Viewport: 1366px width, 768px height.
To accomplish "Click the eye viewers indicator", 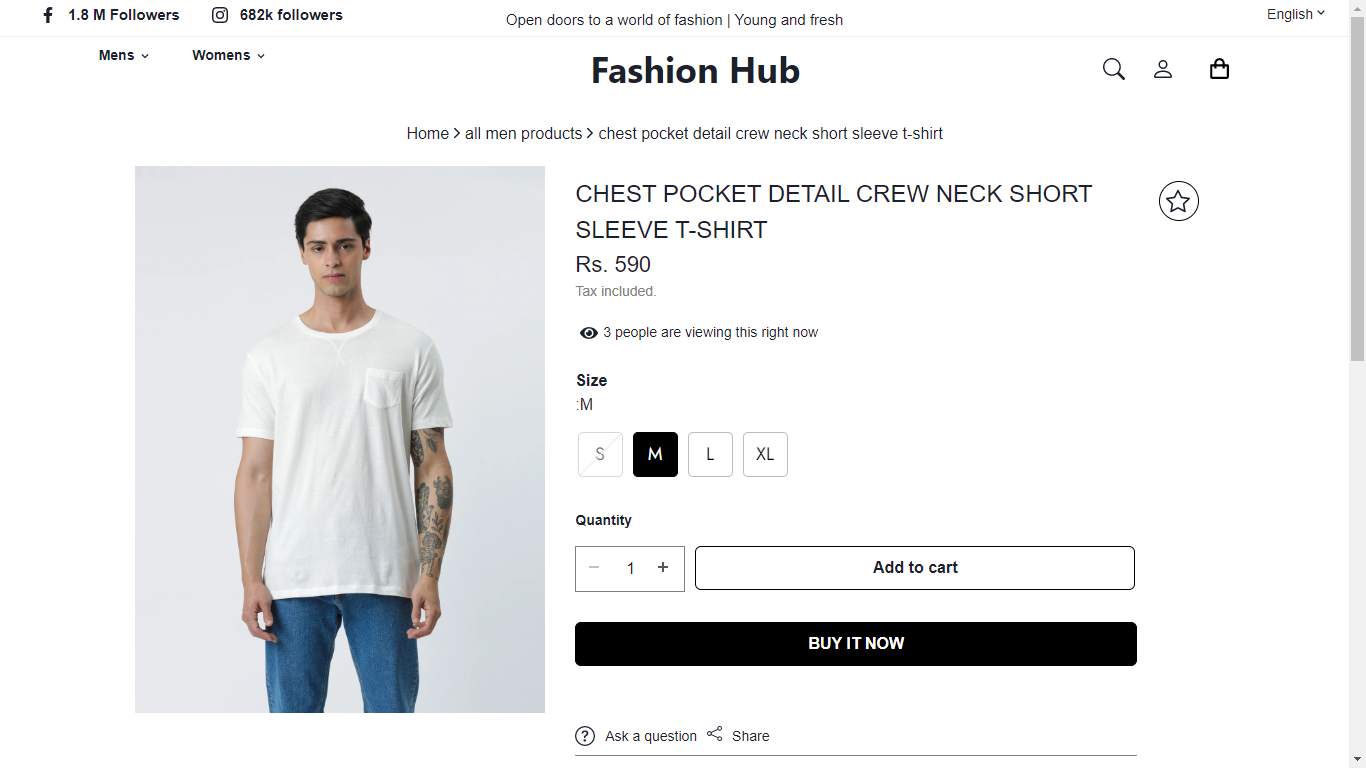I will 588,332.
